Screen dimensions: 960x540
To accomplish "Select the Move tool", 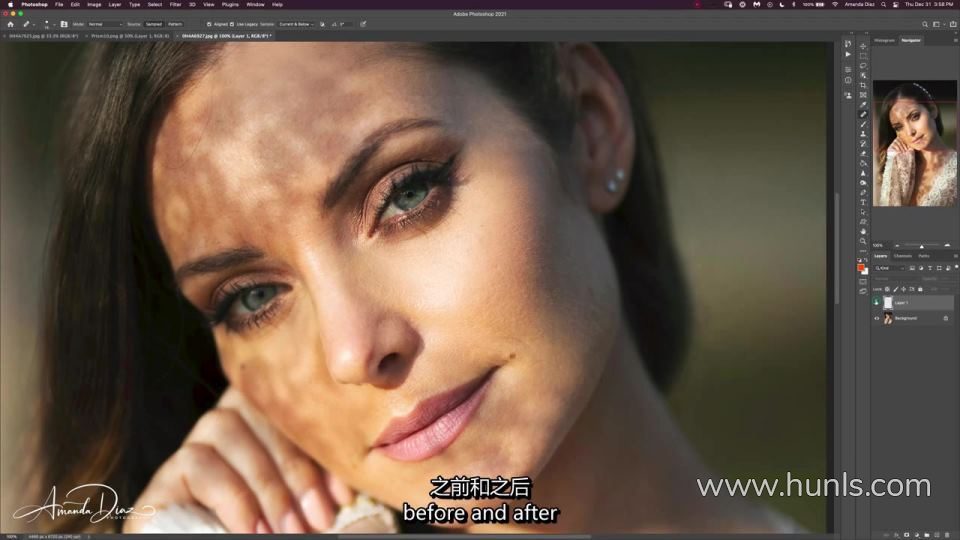I will 863,47.
